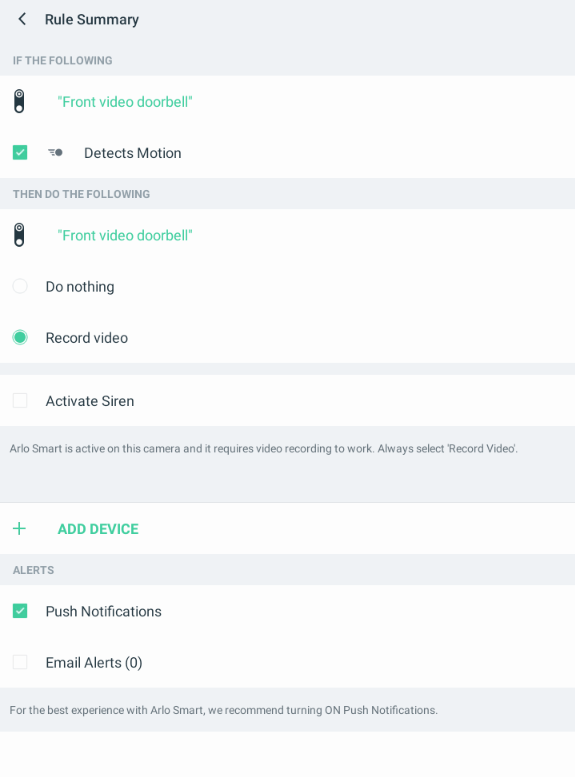
Task: Select the Do nothing radio button
Action: 20,286
